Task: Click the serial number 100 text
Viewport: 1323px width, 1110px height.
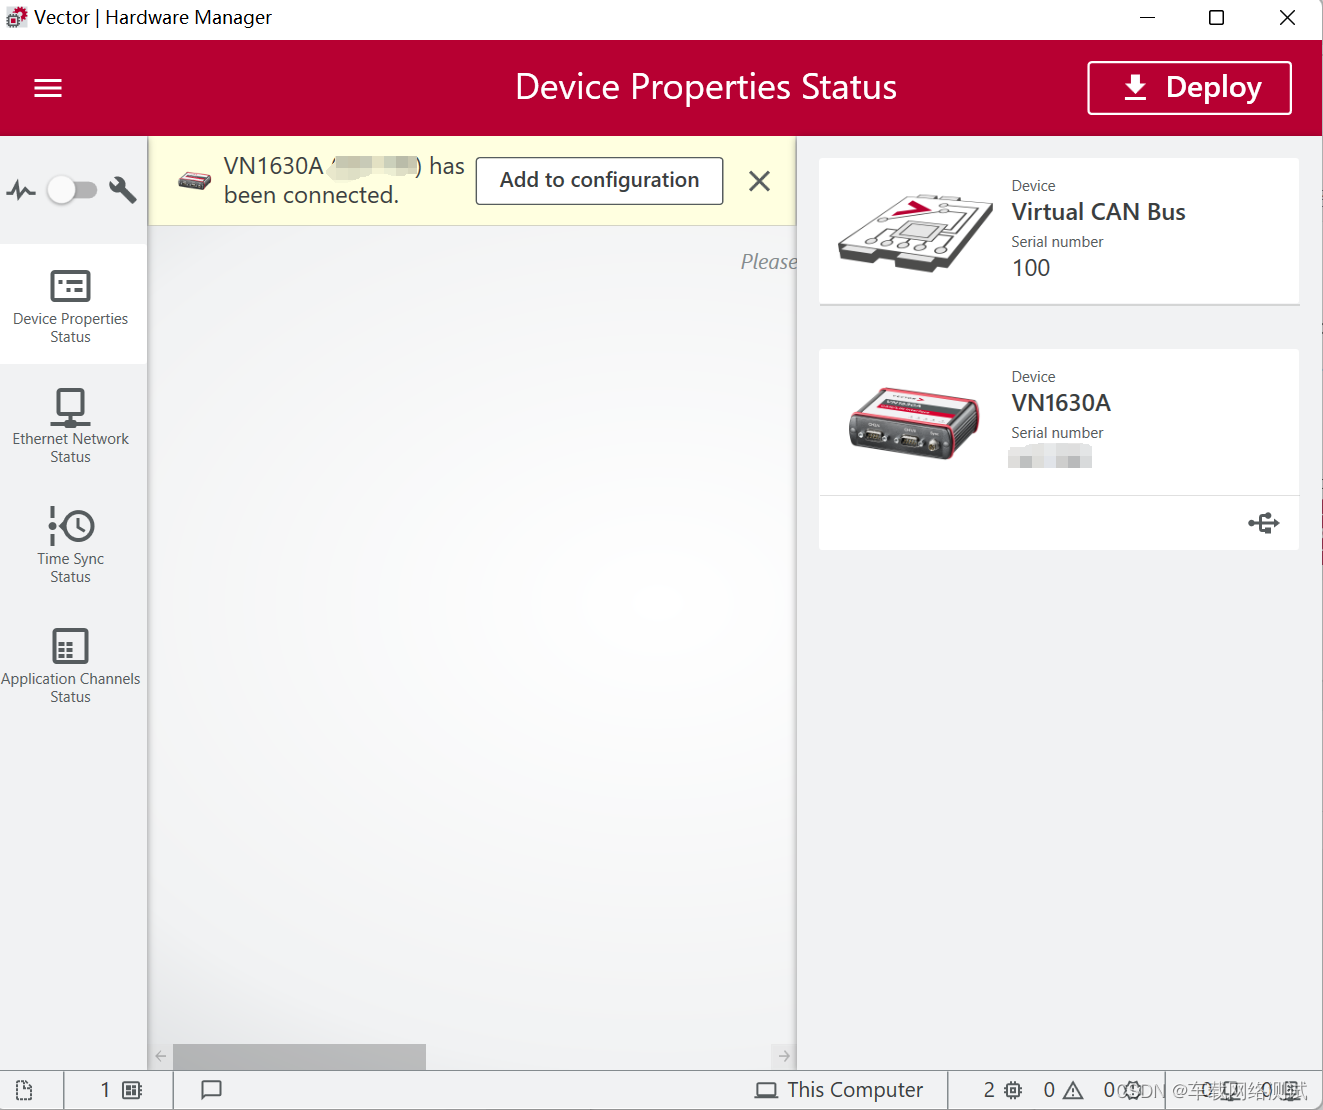Action: 1031,268
